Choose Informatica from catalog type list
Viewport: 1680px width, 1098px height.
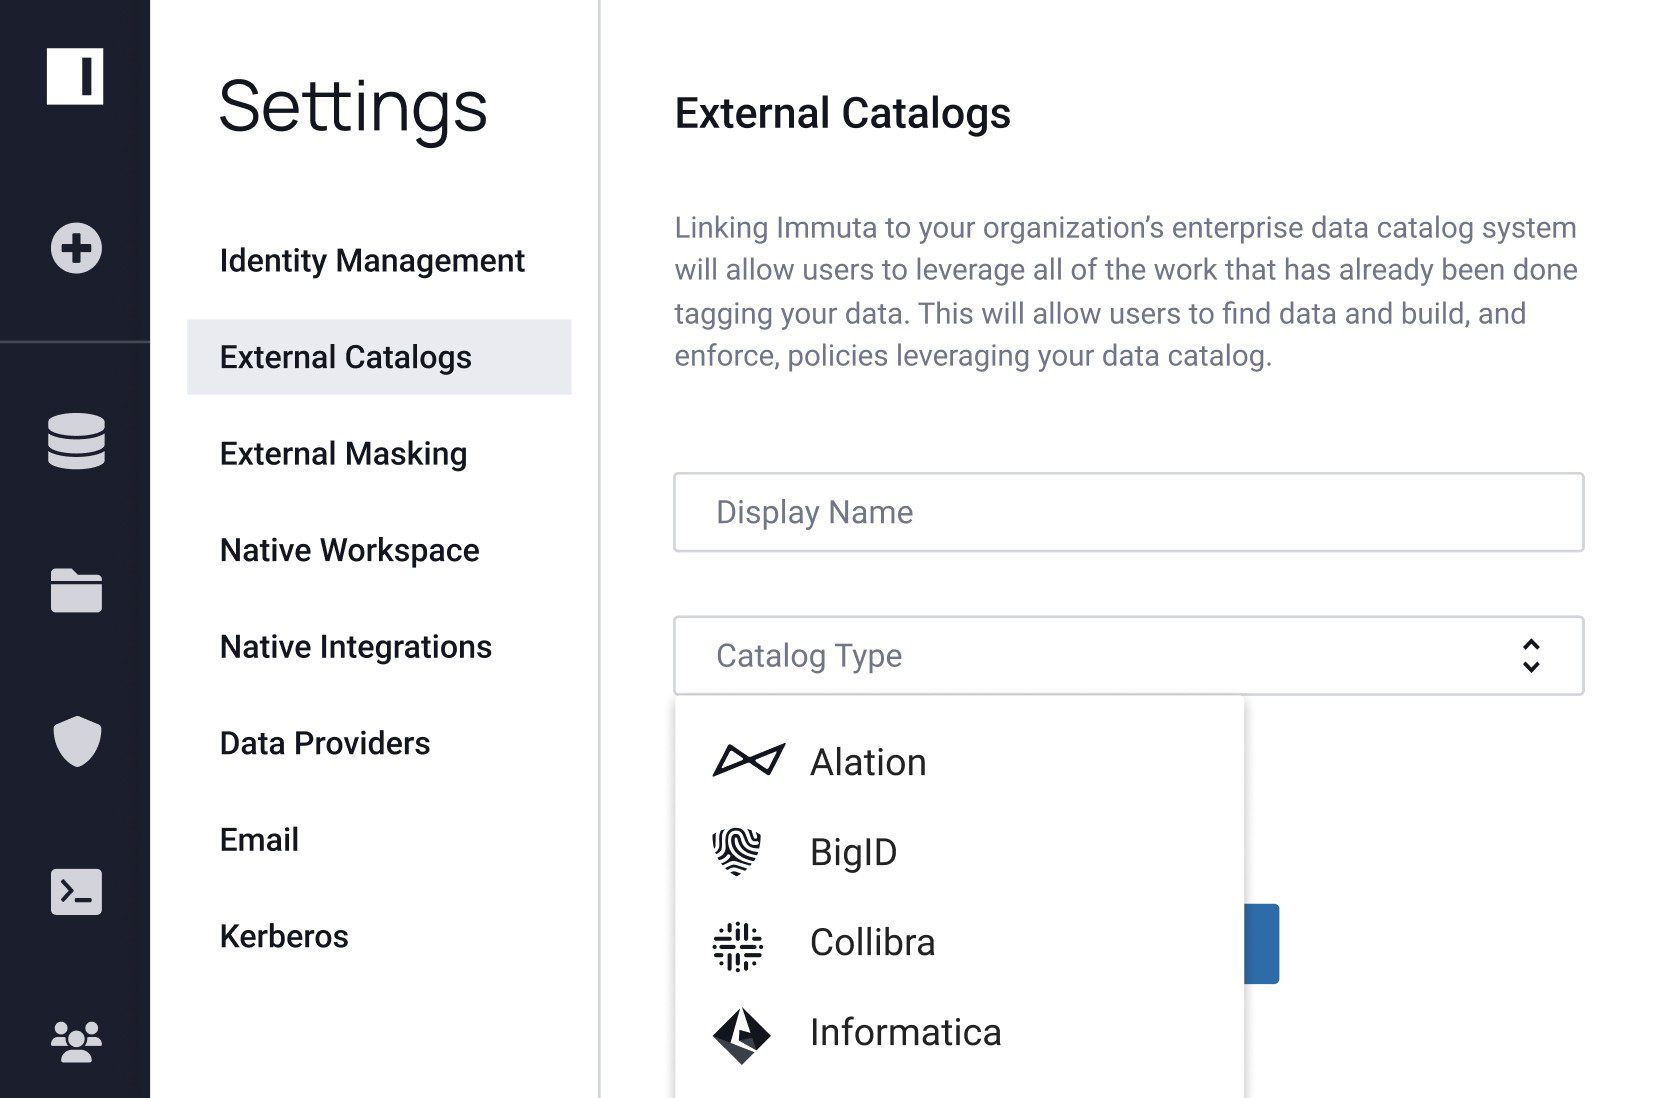(959, 1032)
